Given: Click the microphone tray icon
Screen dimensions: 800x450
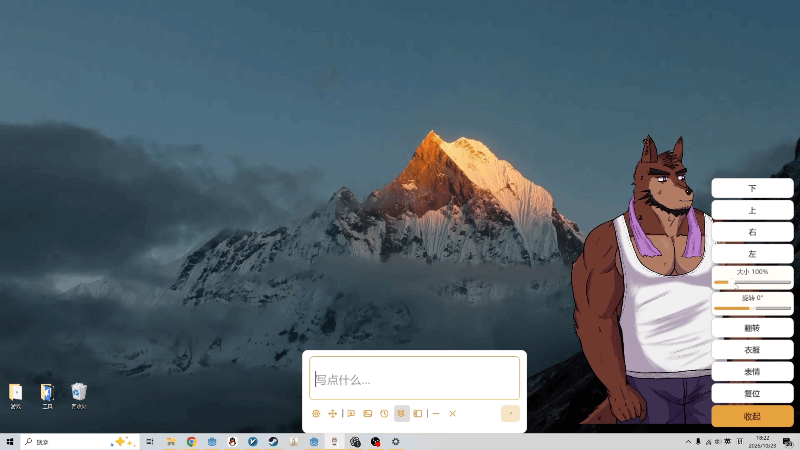Looking at the screenshot, I should tap(698, 442).
